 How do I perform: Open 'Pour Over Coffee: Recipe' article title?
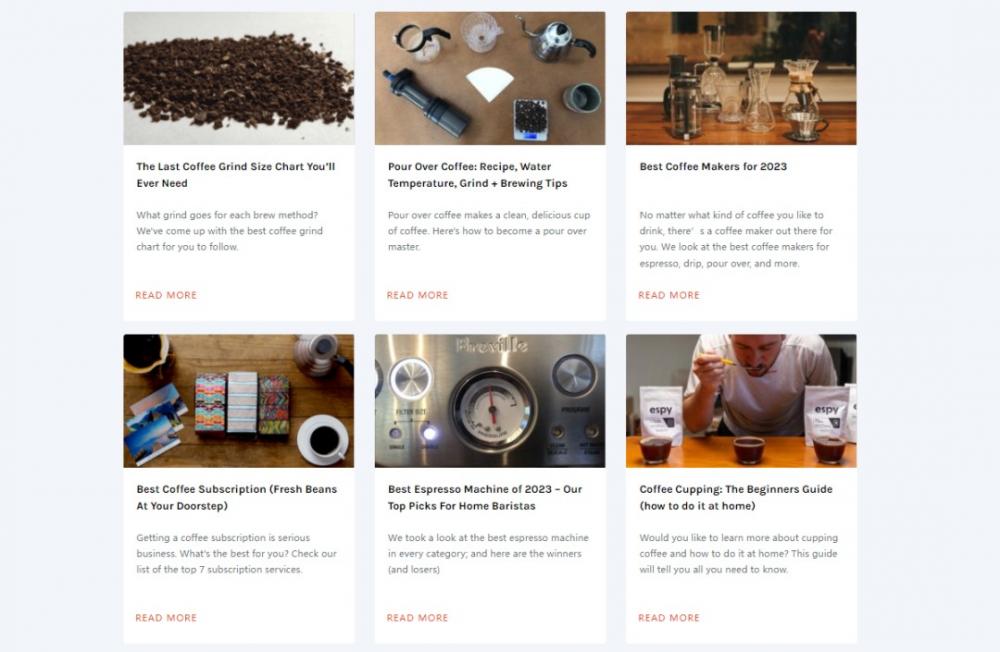(478, 175)
